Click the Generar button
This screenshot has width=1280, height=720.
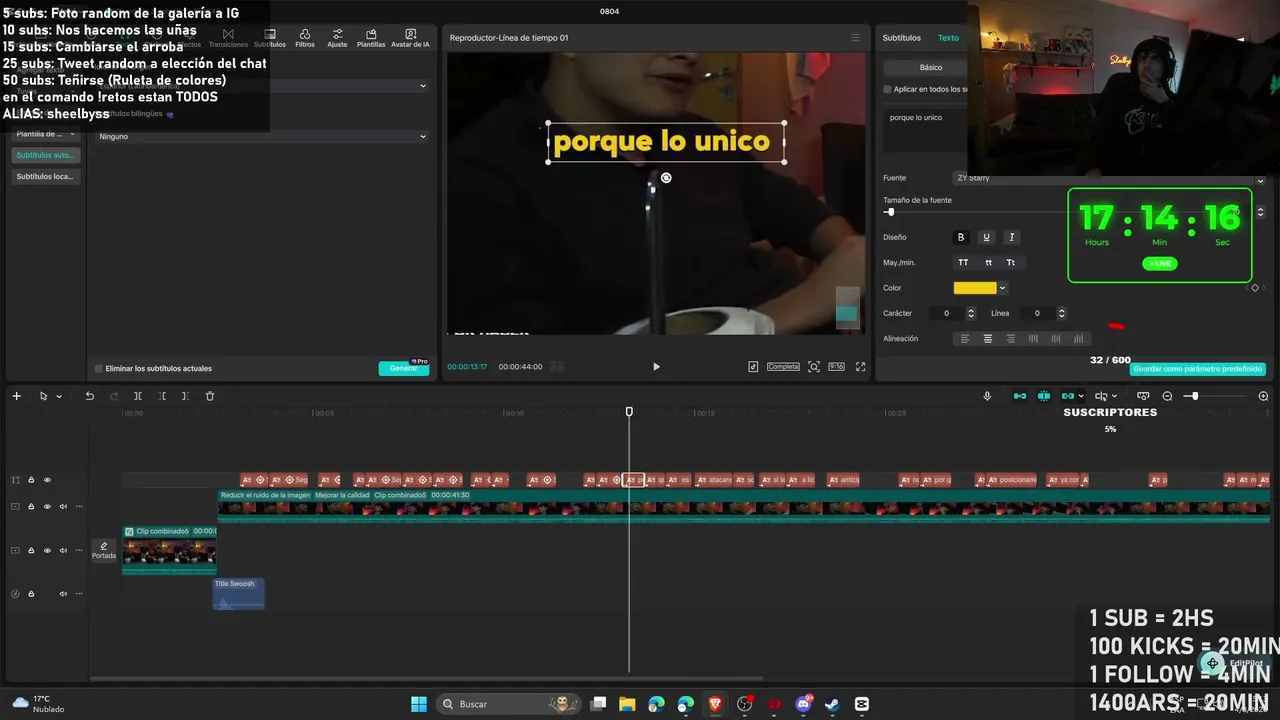click(404, 368)
